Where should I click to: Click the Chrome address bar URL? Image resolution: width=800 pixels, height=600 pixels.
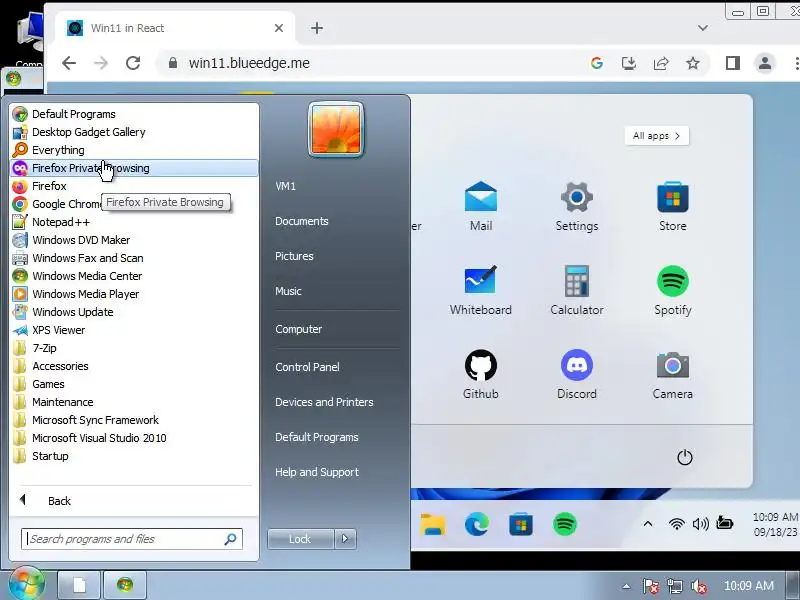tap(249, 63)
